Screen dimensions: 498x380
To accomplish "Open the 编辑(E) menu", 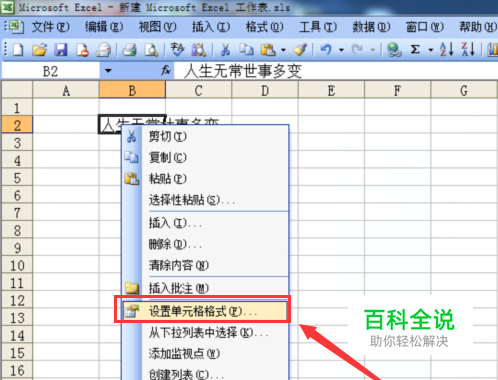I will click(x=104, y=27).
